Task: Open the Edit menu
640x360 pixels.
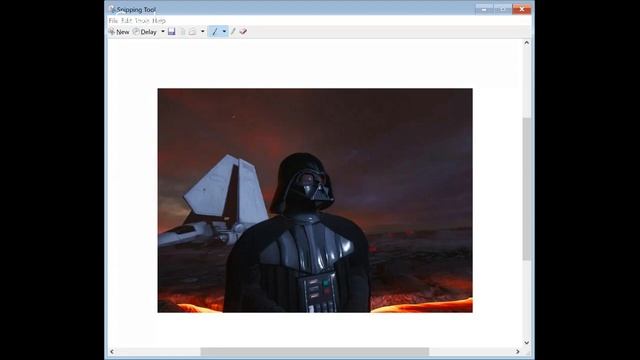Action: click(x=127, y=20)
